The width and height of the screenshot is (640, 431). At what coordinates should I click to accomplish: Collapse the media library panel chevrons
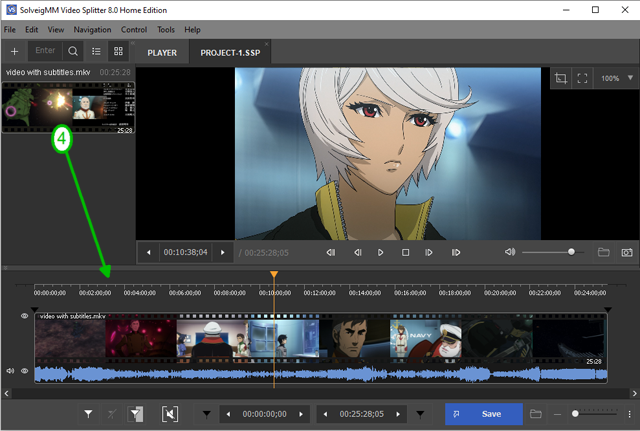(x=133, y=43)
